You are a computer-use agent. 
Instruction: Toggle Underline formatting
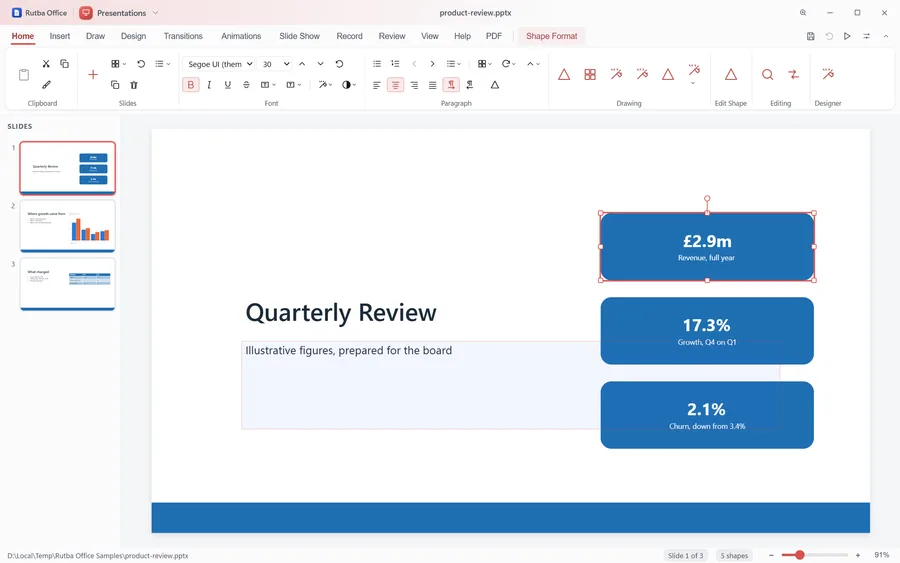click(x=228, y=85)
